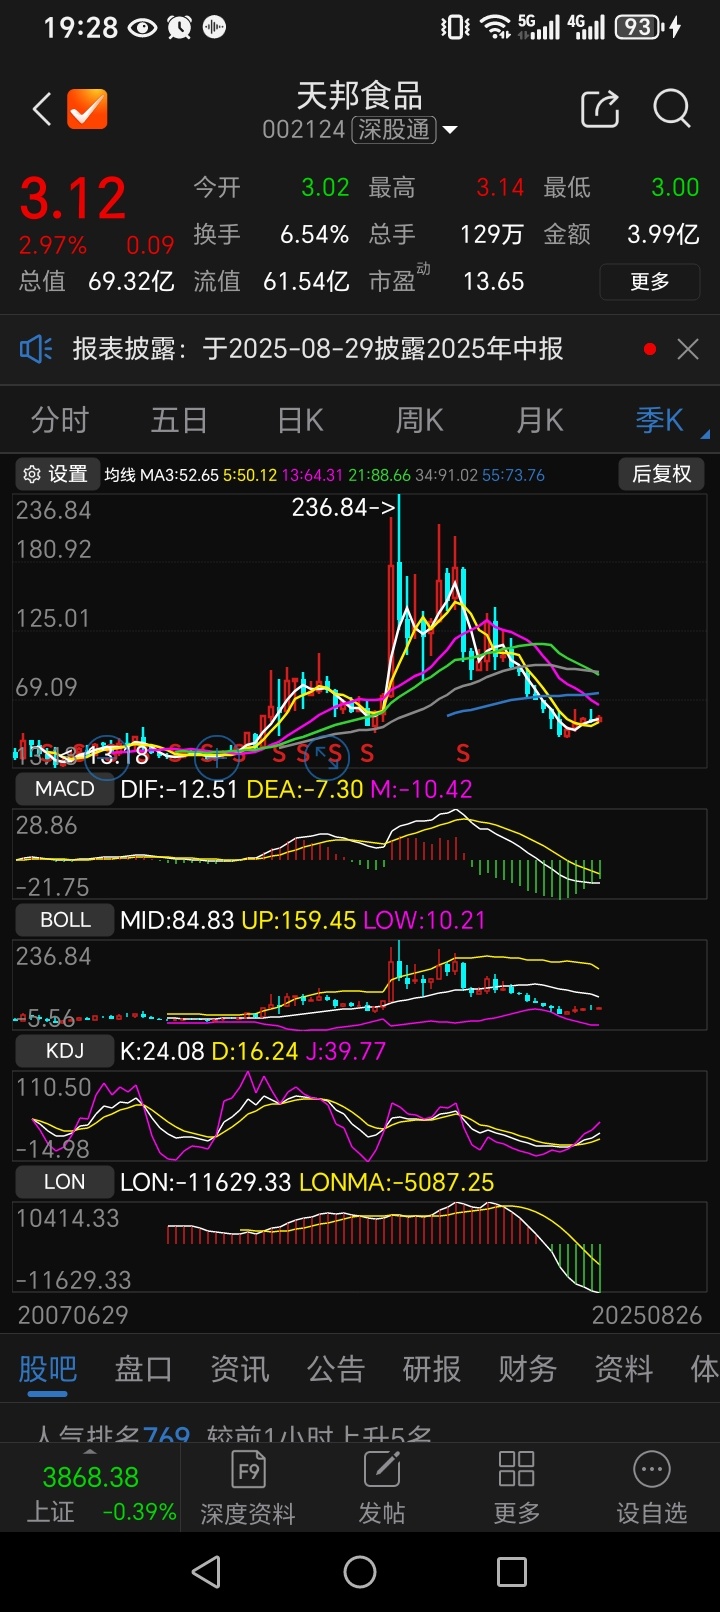Tap Android home navigation button
The height and width of the screenshot is (1612, 720).
[360, 1572]
